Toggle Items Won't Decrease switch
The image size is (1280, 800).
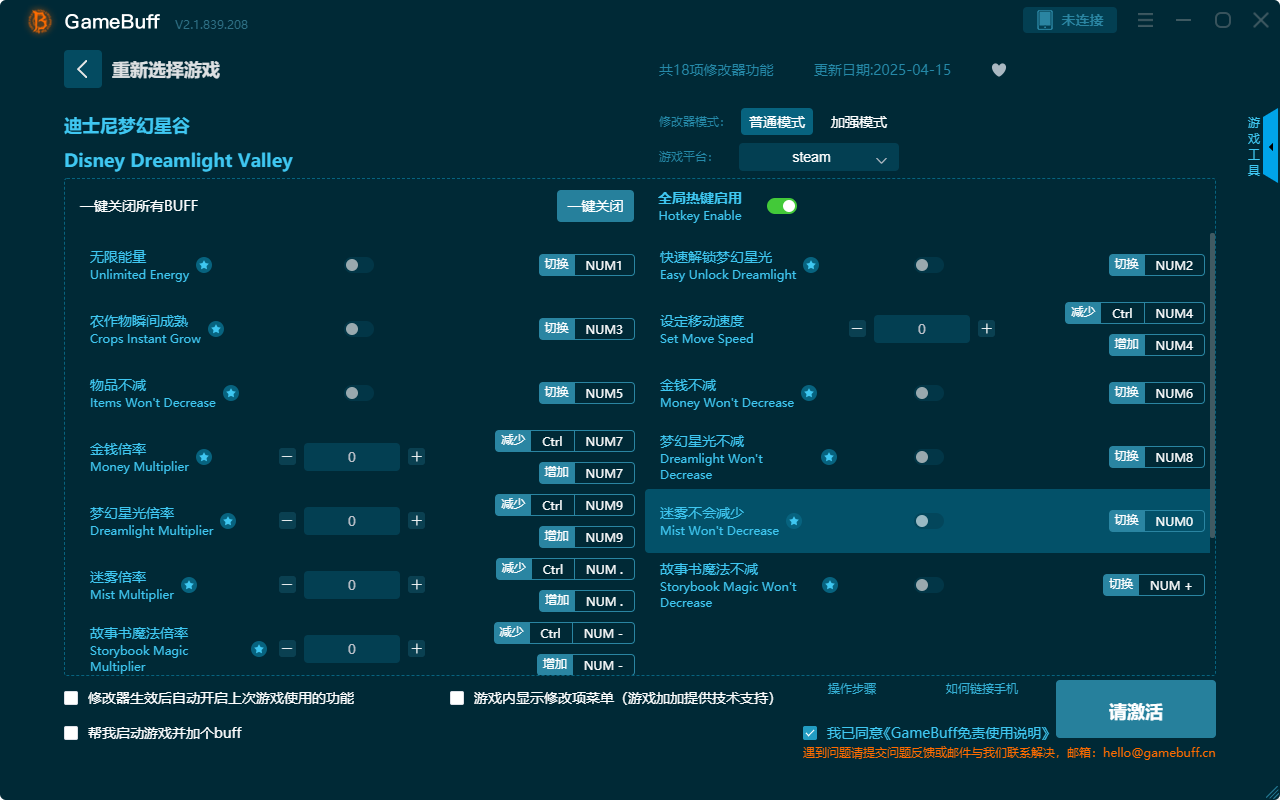(x=359, y=393)
